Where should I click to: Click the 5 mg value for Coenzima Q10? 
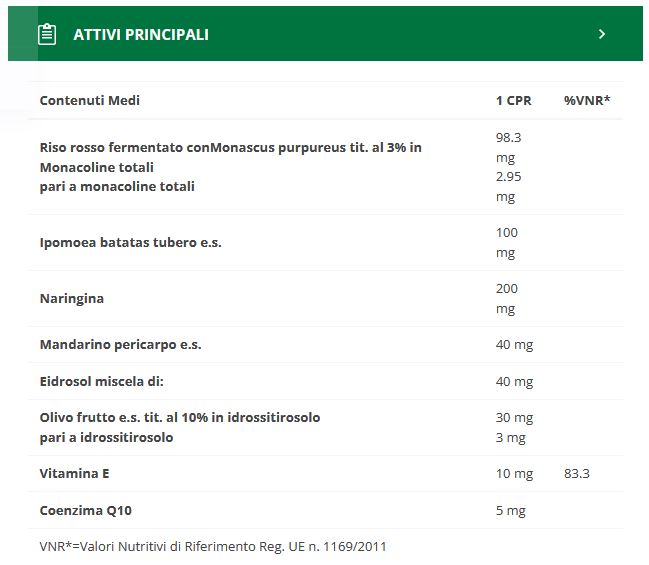tap(510, 510)
